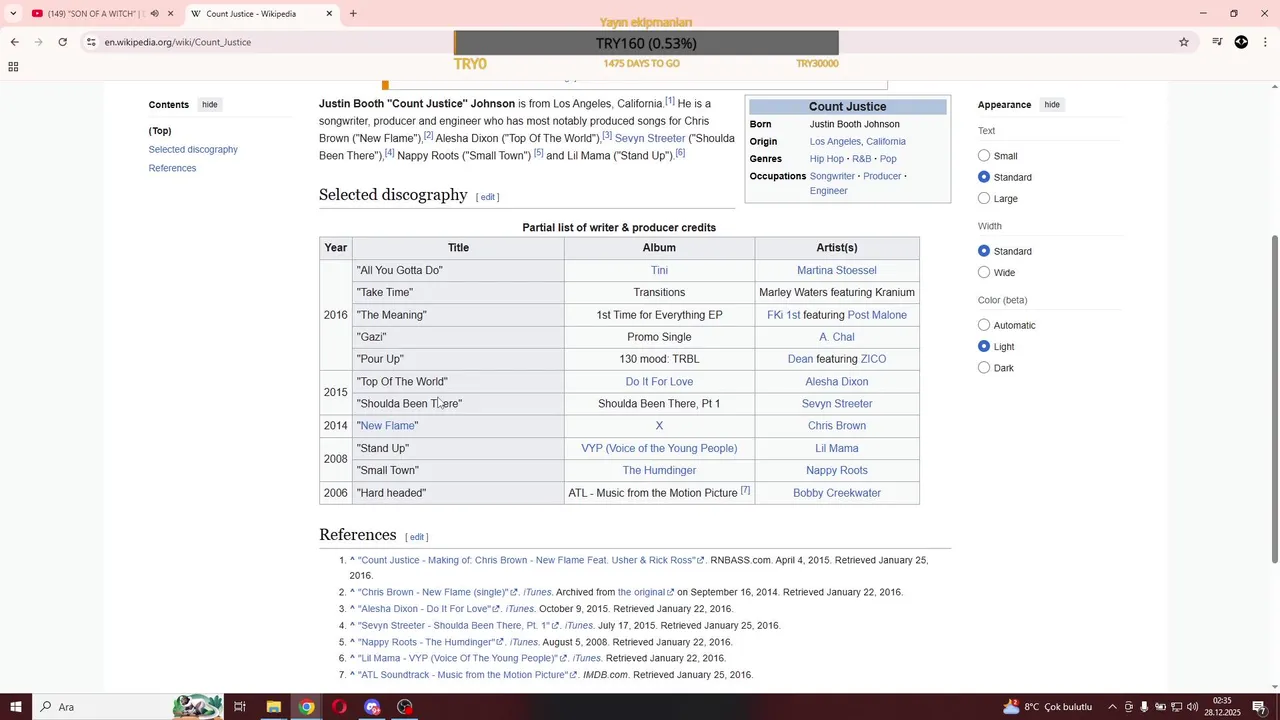This screenshot has height=720, width=1280.
Task: Click the page vertical scrollbar
Action: 1274,400
